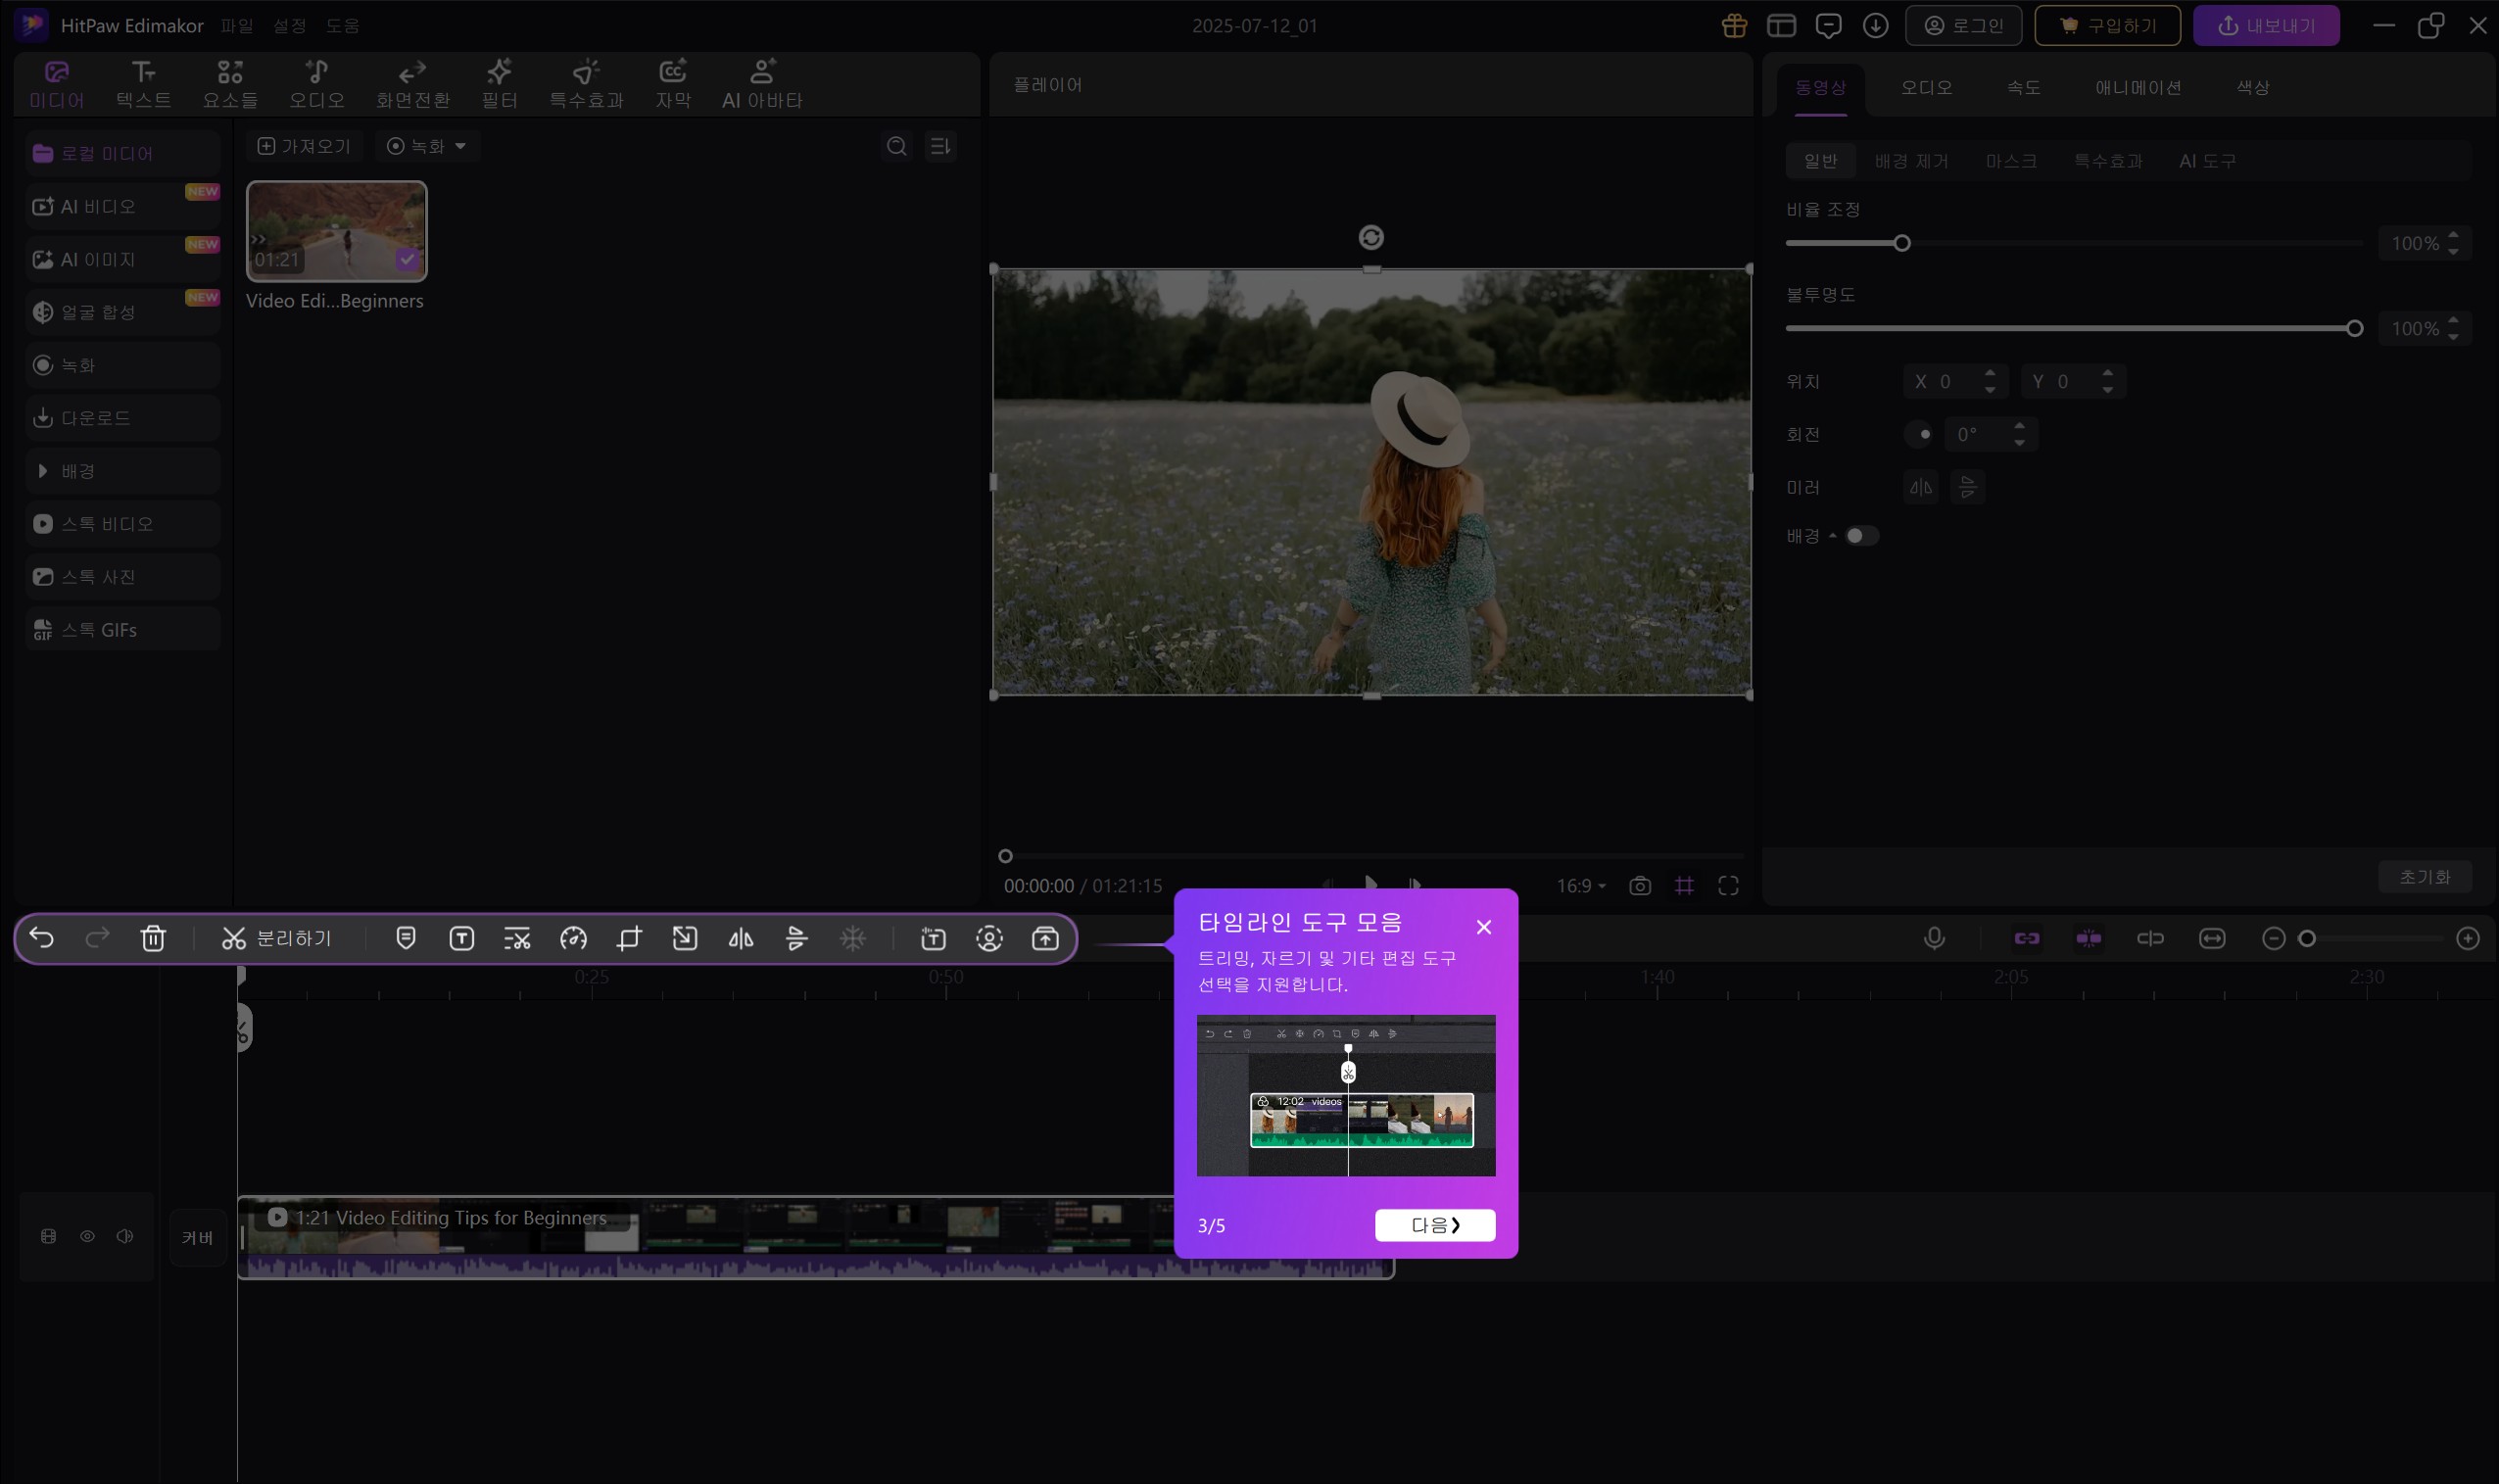Select the Video Editing Beginners media thumbnail
Image resolution: width=2499 pixels, height=1484 pixels.
(336, 231)
